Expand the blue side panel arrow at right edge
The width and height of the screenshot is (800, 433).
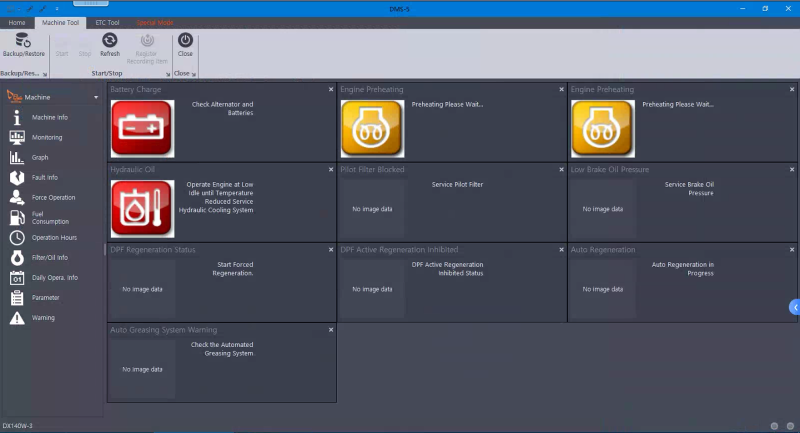pyautogui.click(x=794, y=308)
